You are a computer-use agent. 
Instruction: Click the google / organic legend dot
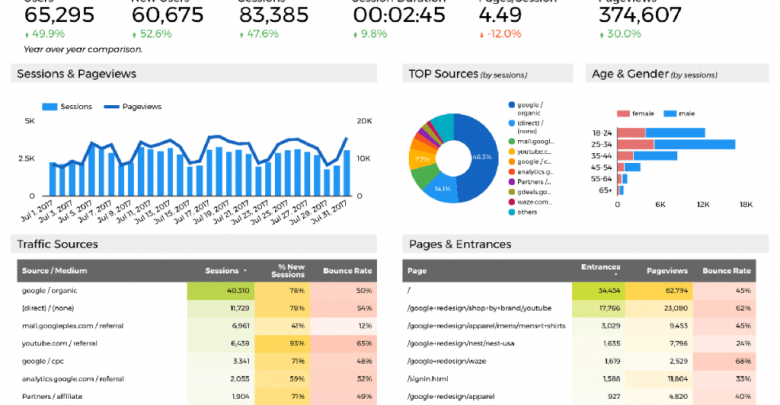(511, 105)
